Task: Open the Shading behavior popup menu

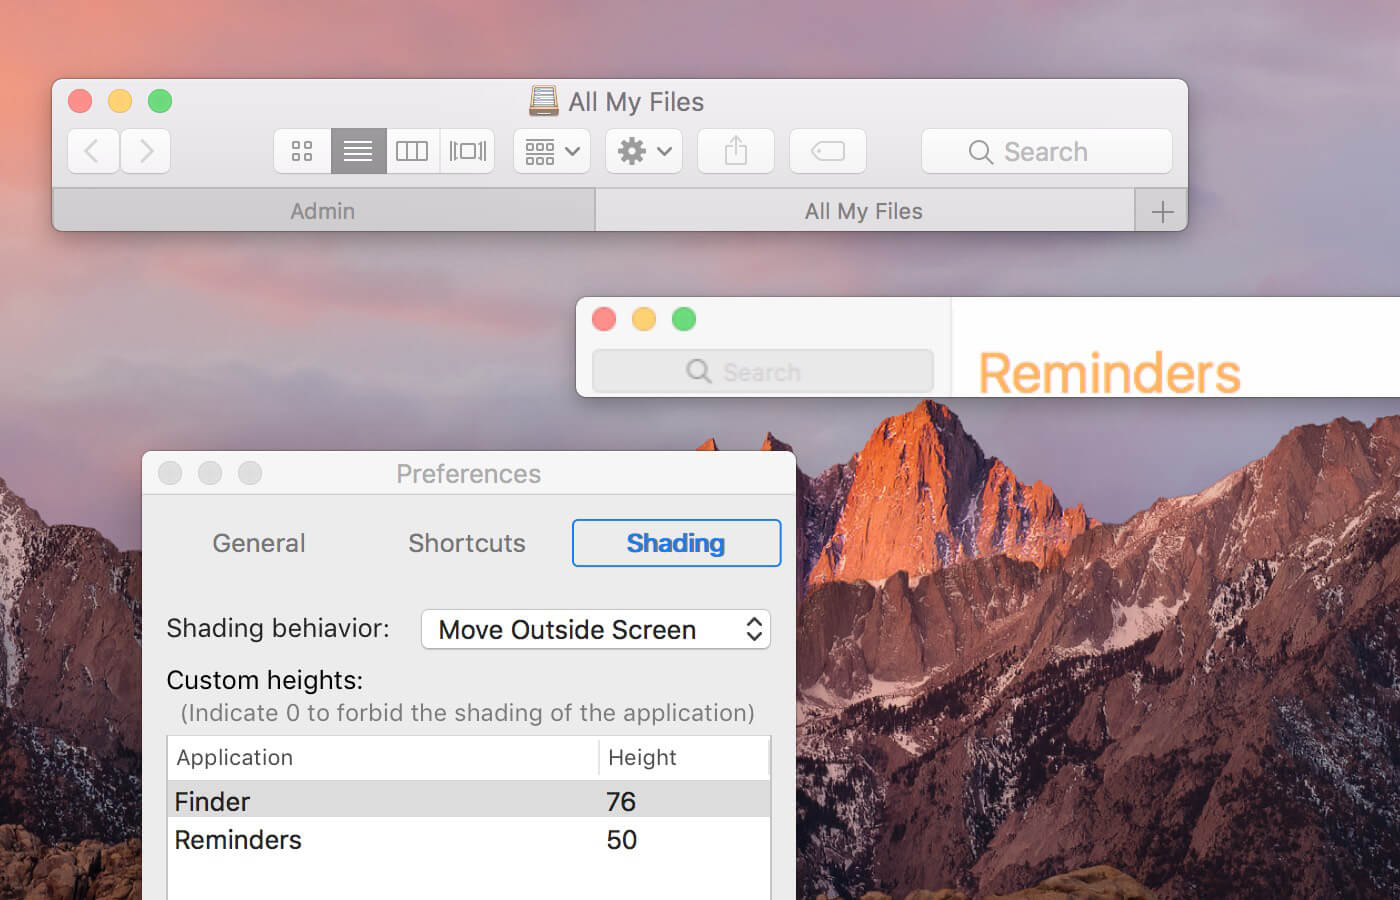Action: pyautogui.click(x=596, y=629)
